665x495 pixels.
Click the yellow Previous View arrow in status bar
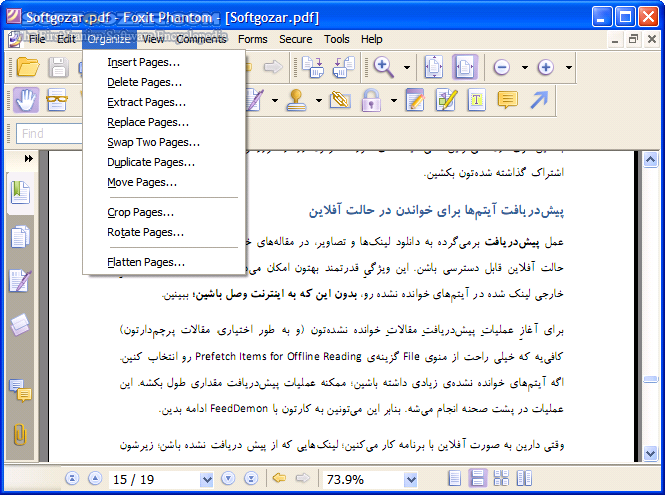(x=279, y=478)
